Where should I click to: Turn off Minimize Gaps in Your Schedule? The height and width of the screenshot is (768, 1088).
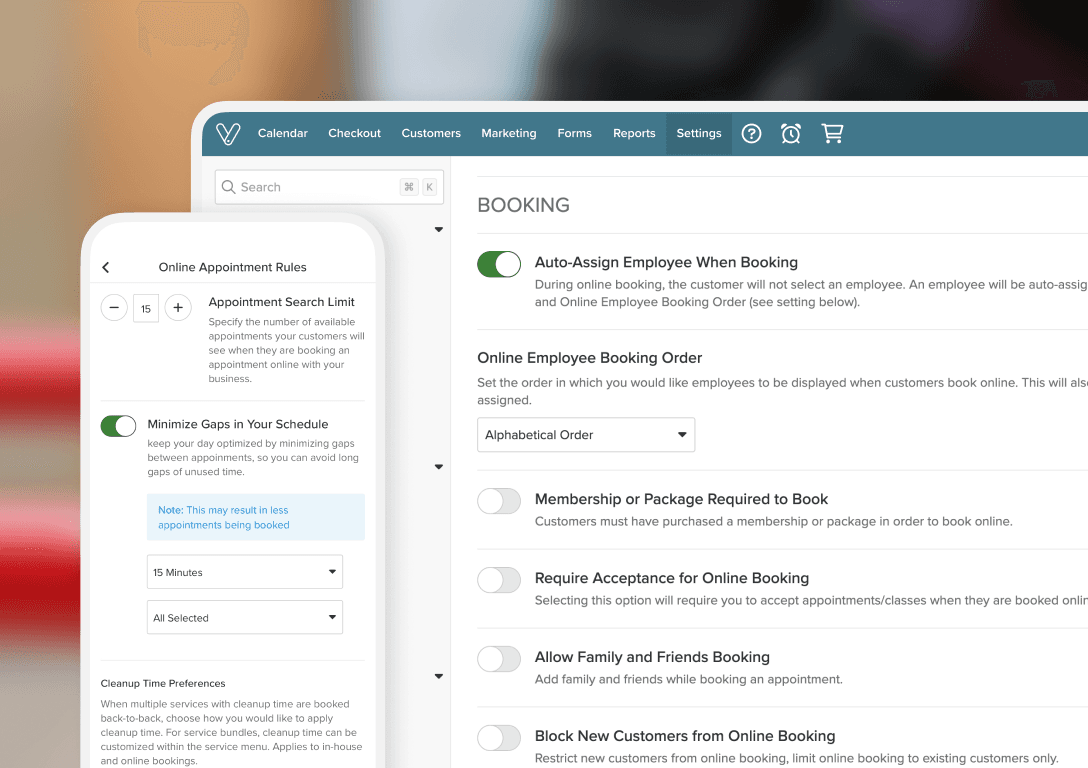[x=118, y=426]
